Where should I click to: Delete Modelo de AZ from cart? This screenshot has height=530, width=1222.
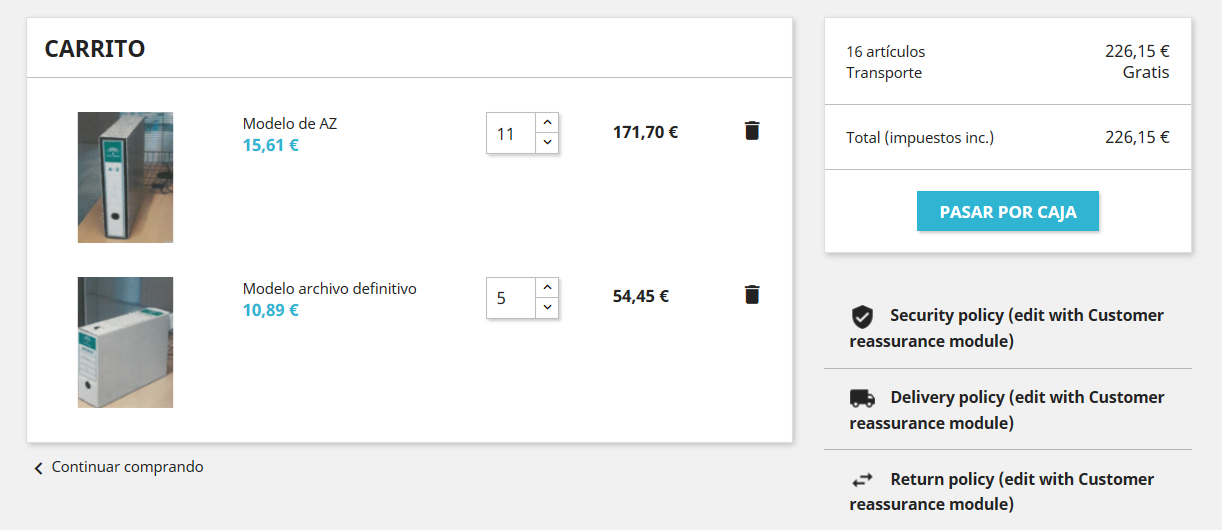coord(752,131)
